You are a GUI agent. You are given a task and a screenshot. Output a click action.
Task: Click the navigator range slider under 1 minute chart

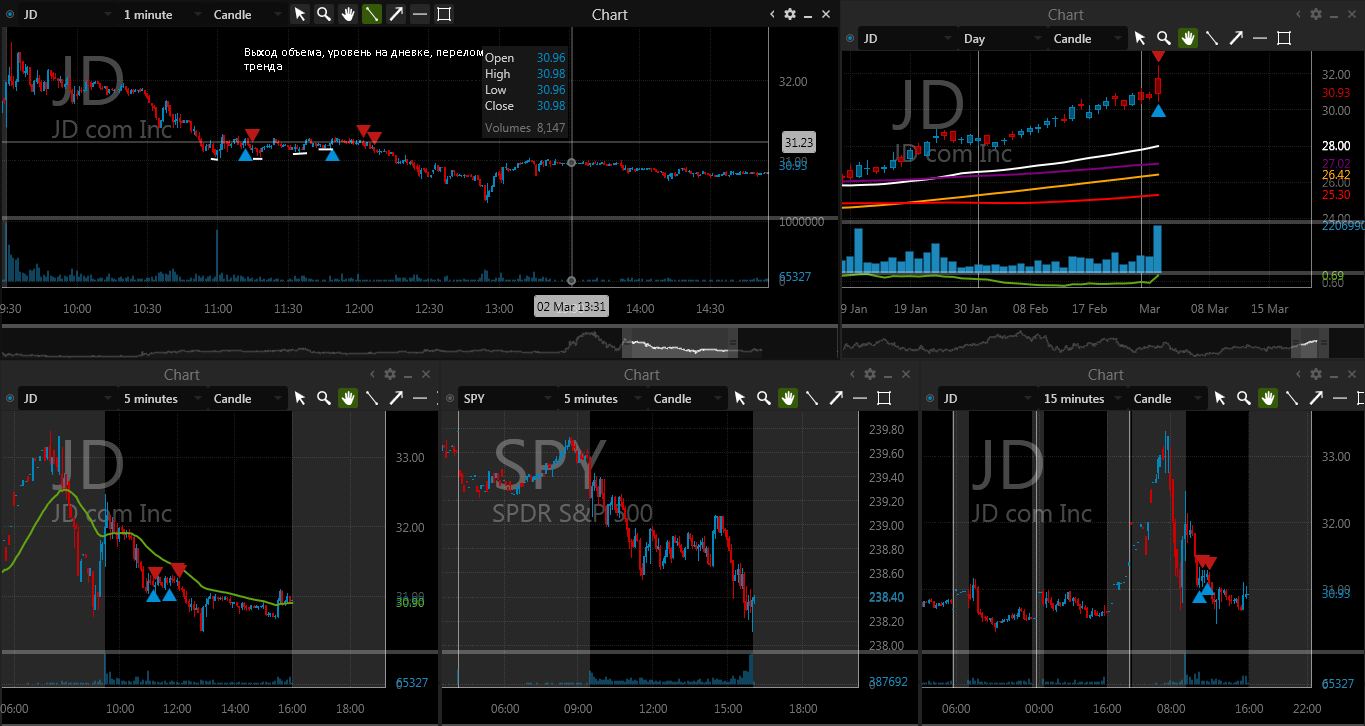(679, 343)
